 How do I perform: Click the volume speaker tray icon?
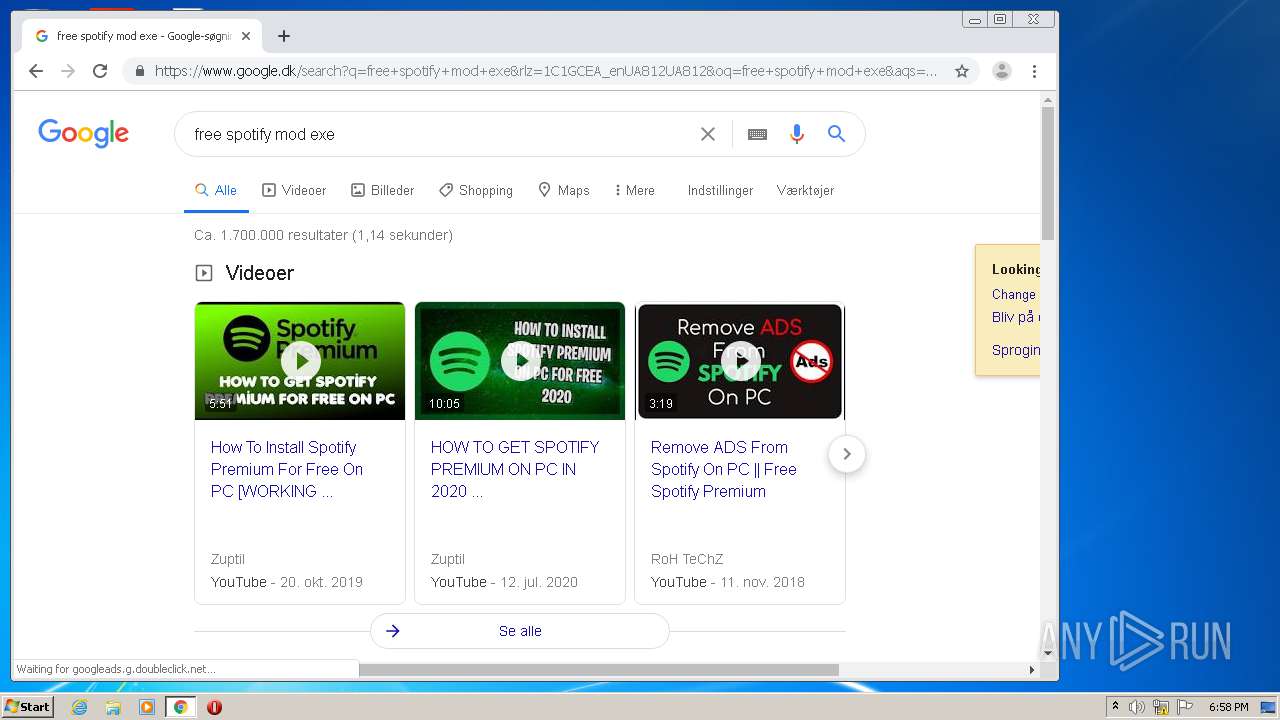[1136, 707]
